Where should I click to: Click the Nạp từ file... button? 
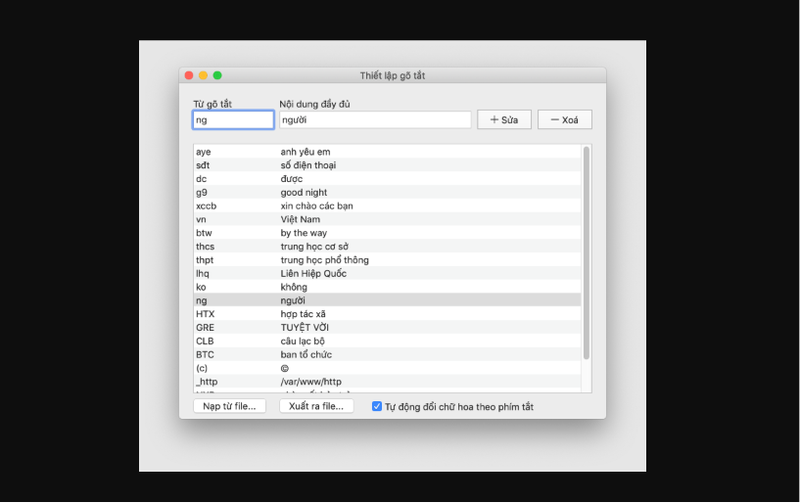(x=230, y=406)
